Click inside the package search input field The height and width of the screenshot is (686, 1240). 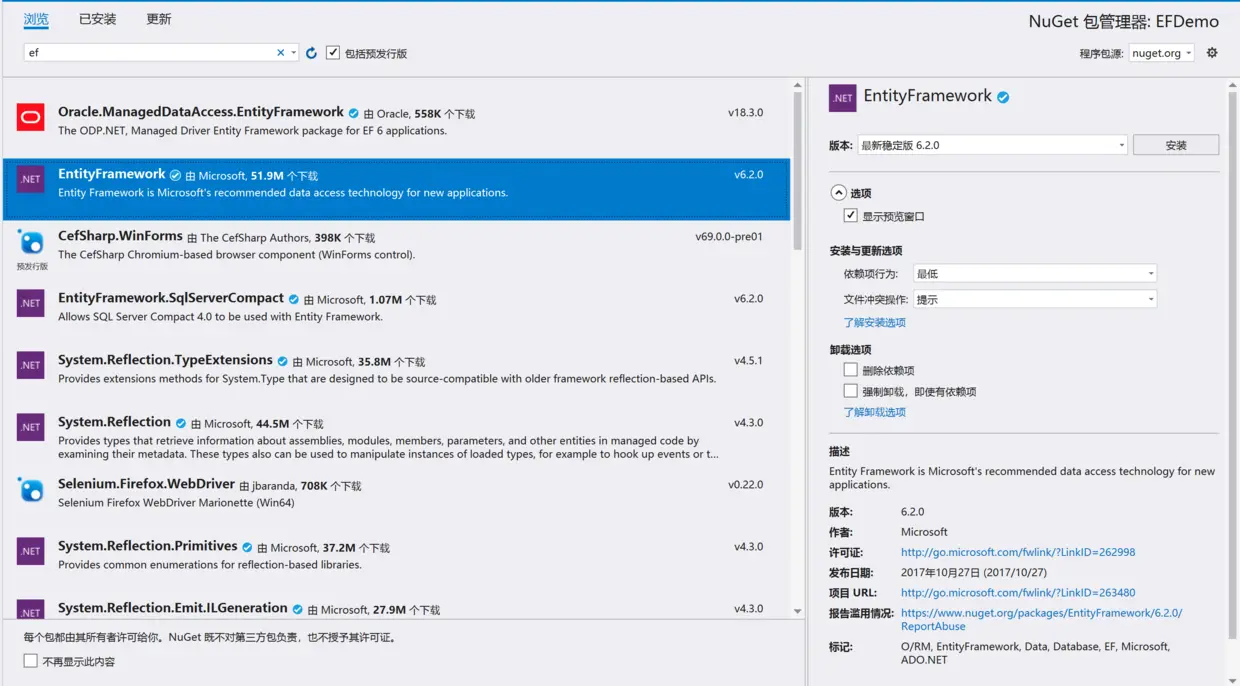150,50
